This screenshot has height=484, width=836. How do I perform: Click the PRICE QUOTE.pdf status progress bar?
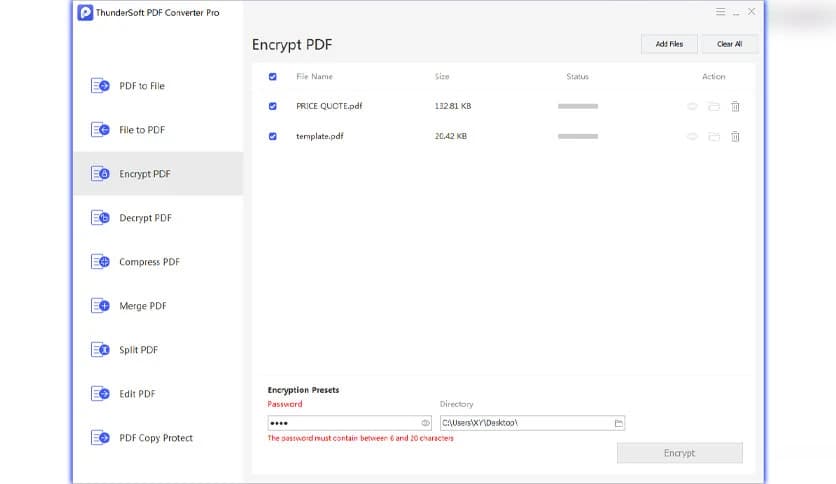point(577,106)
